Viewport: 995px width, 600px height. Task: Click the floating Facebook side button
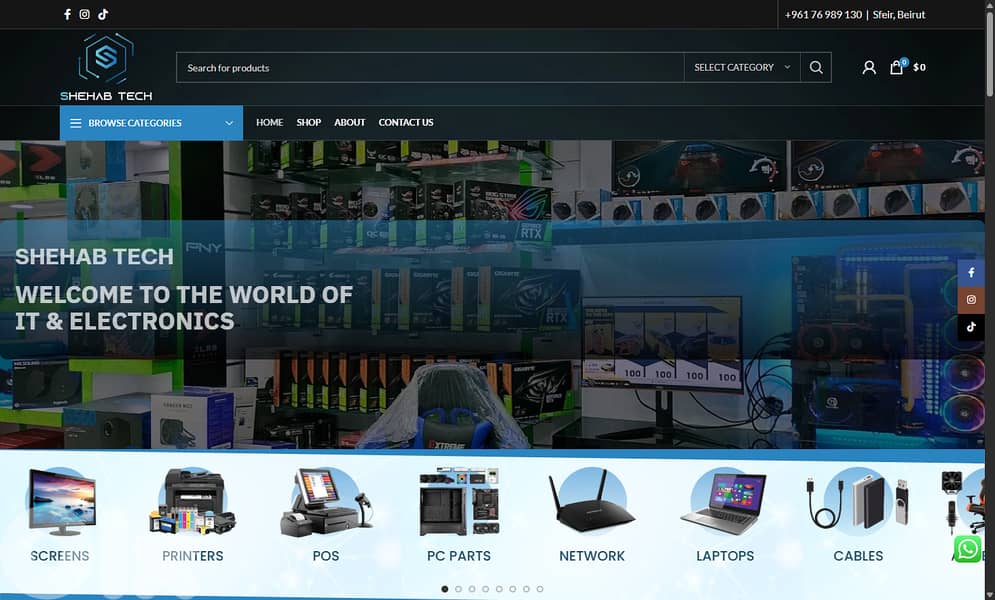coord(971,273)
